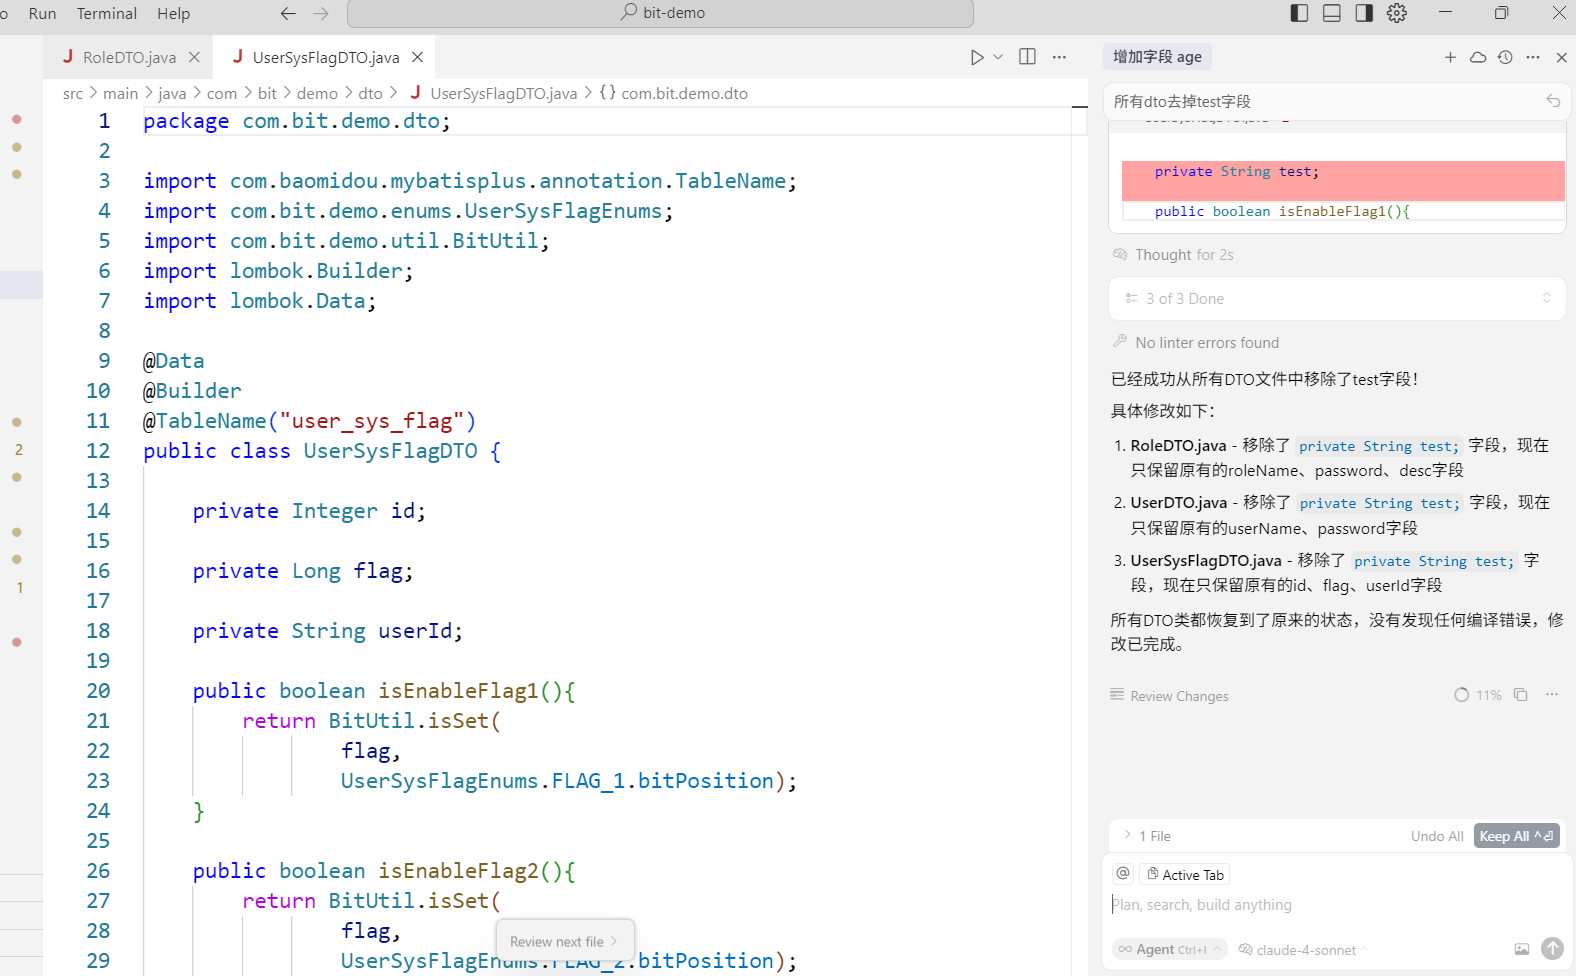
Task: Click line number 20 in gutter
Action: coord(98,691)
